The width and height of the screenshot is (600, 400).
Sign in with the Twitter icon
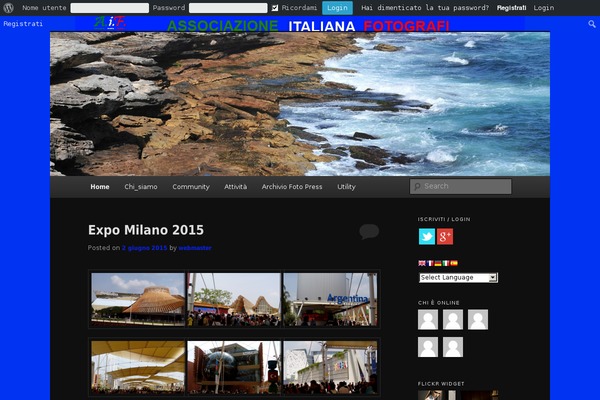coord(427,237)
